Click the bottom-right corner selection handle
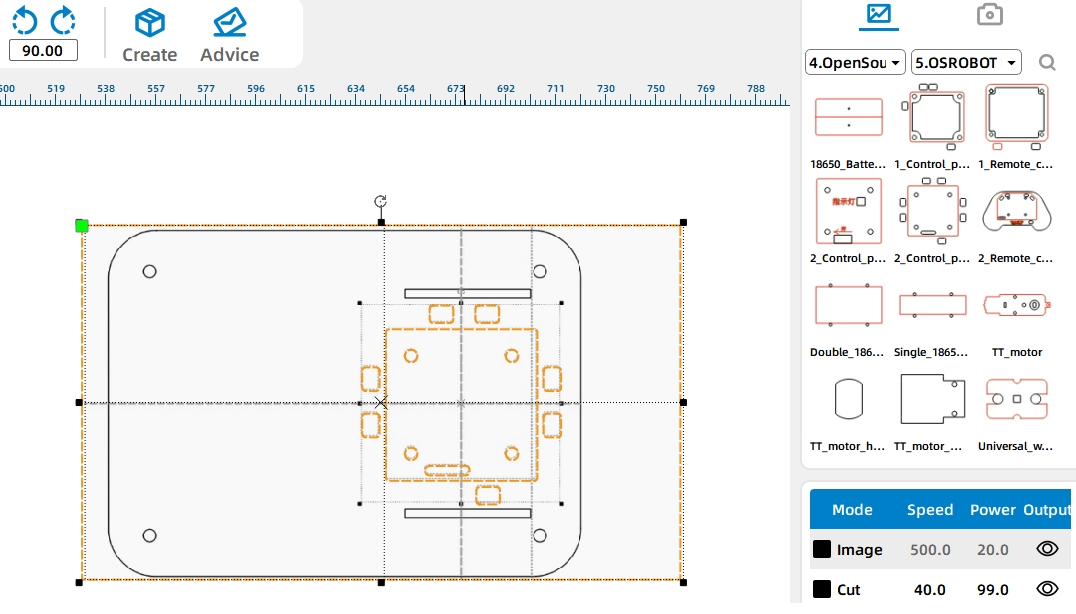1076x614 pixels. click(x=683, y=582)
